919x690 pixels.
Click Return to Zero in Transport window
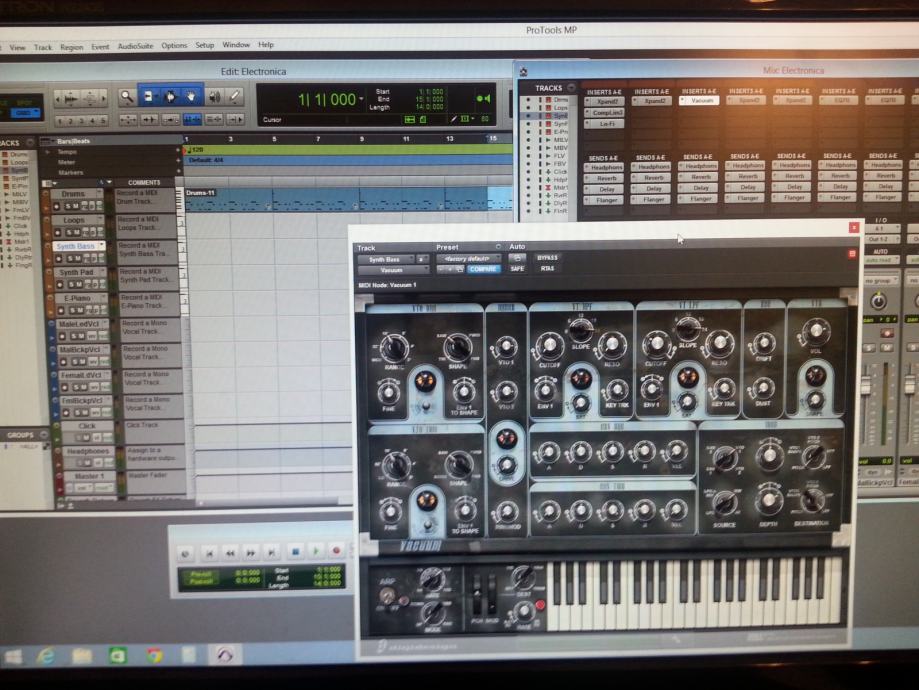(209, 552)
